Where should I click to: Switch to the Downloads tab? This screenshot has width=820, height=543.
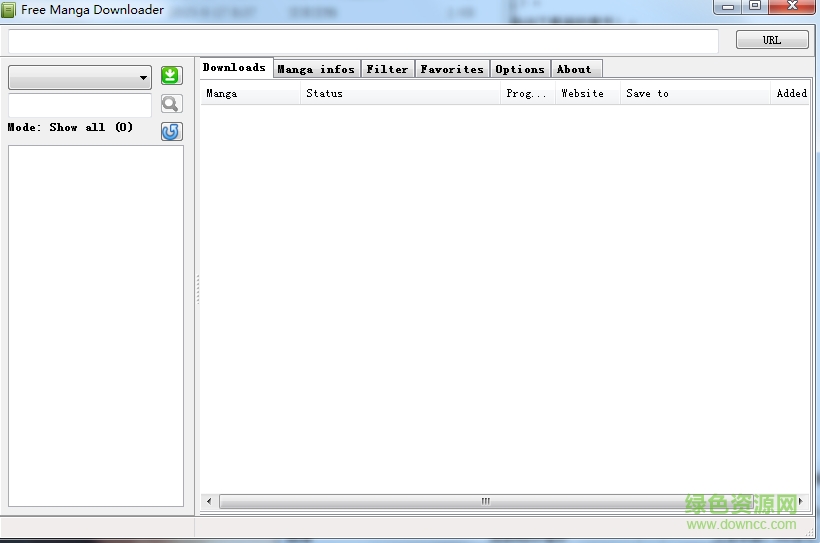(x=235, y=68)
